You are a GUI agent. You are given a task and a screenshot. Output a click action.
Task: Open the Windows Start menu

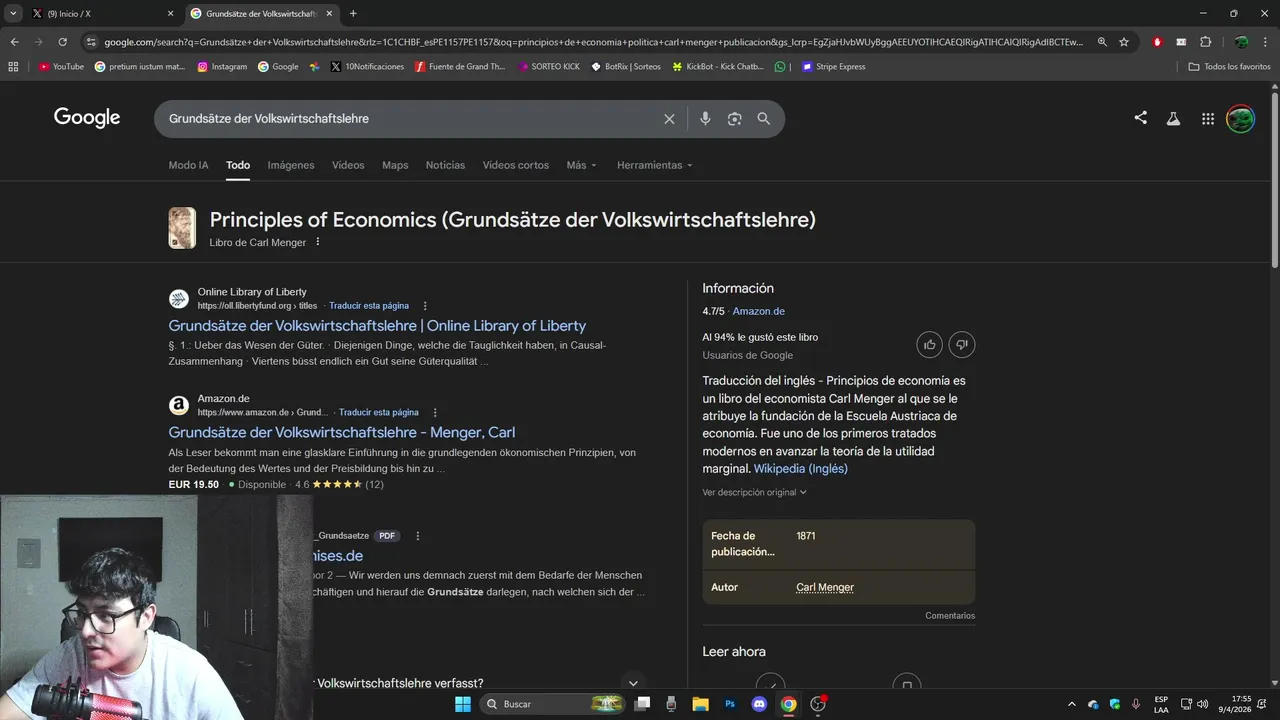(x=463, y=704)
